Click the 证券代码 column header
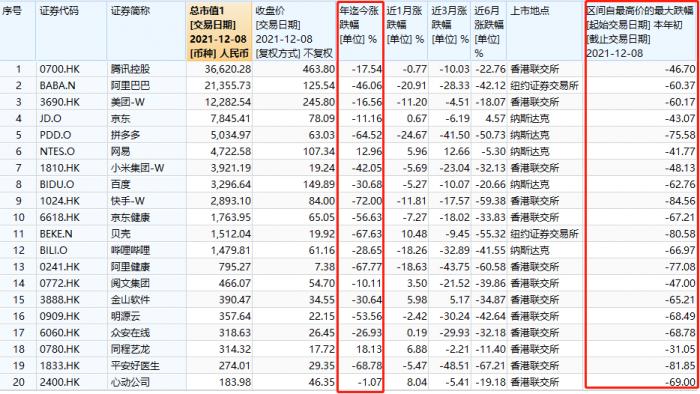700x394 pixels. click(x=71, y=32)
